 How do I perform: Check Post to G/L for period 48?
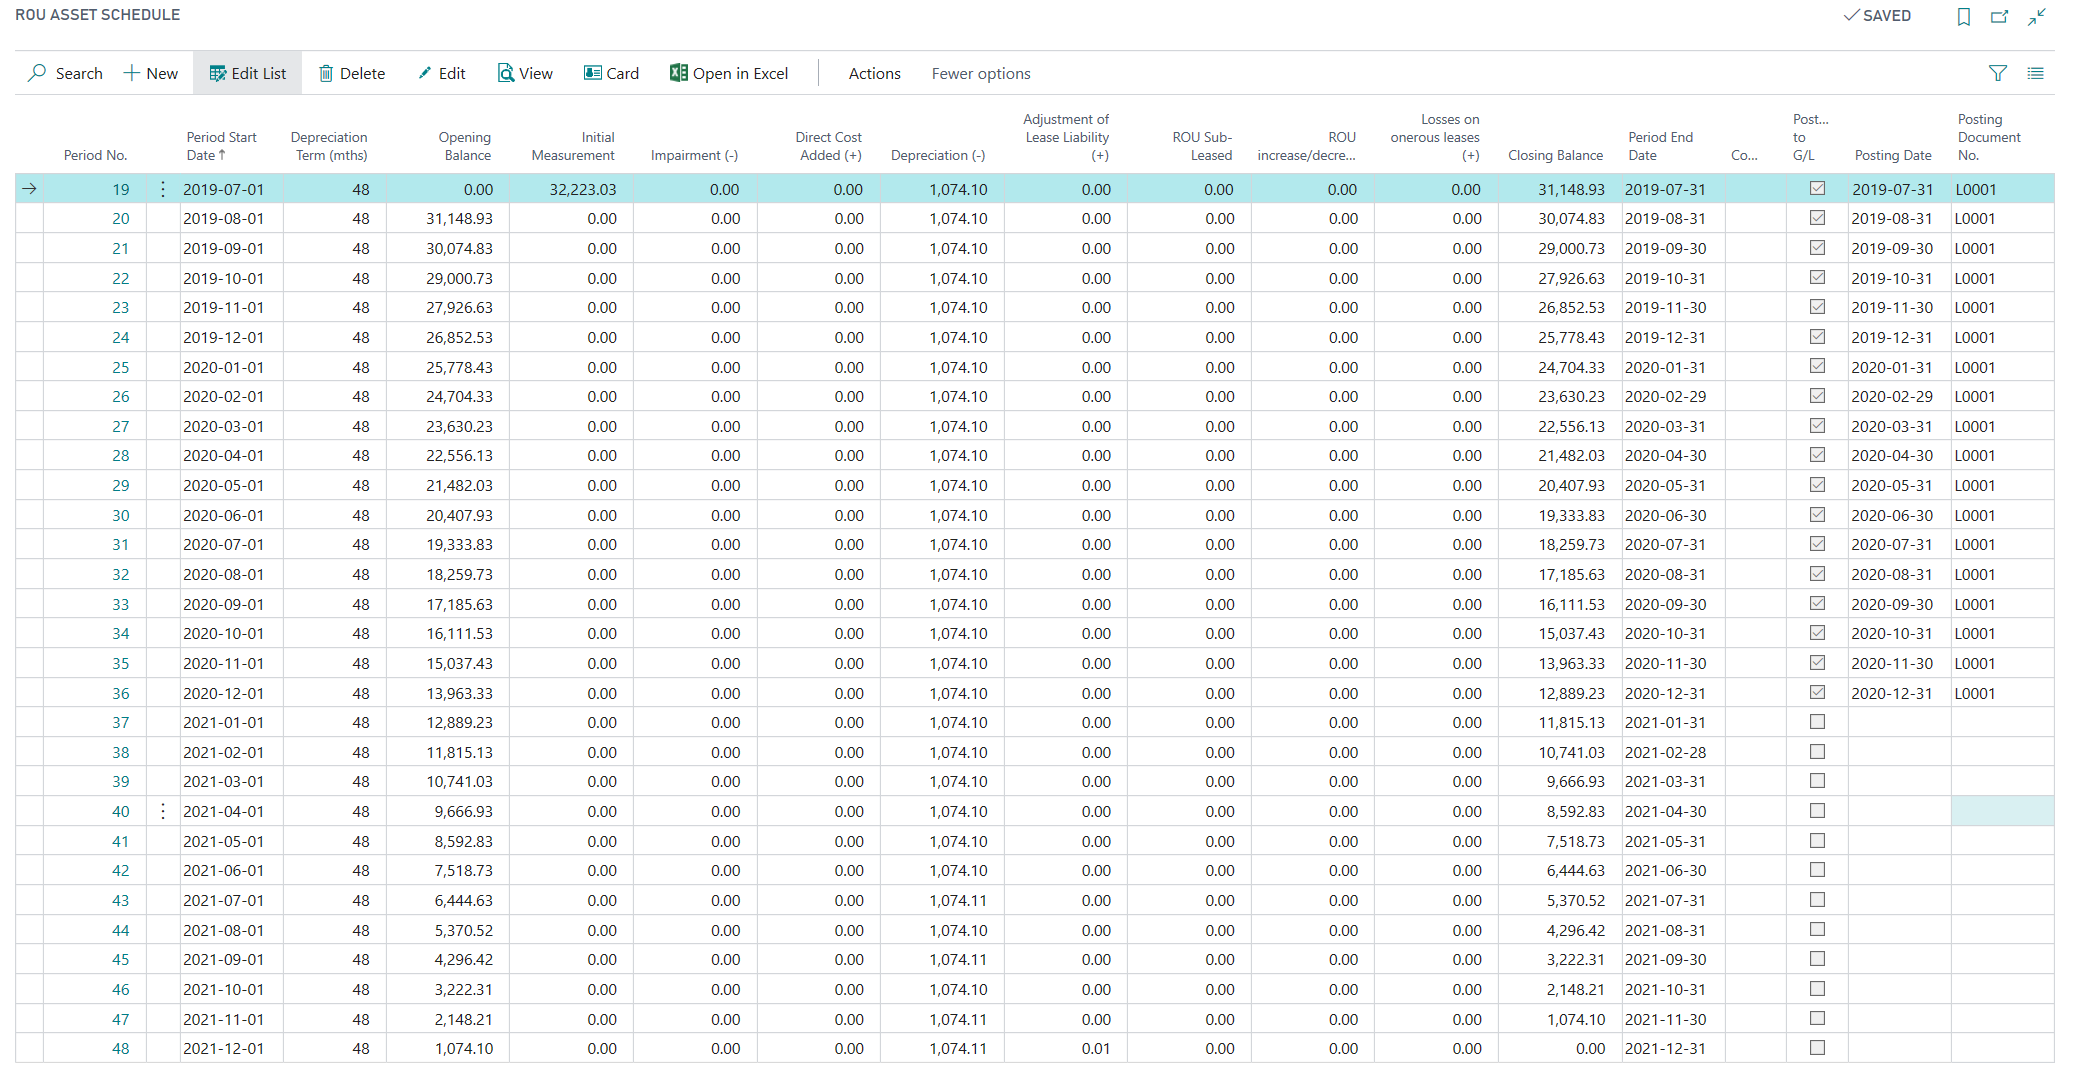tap(1817, 1048)
